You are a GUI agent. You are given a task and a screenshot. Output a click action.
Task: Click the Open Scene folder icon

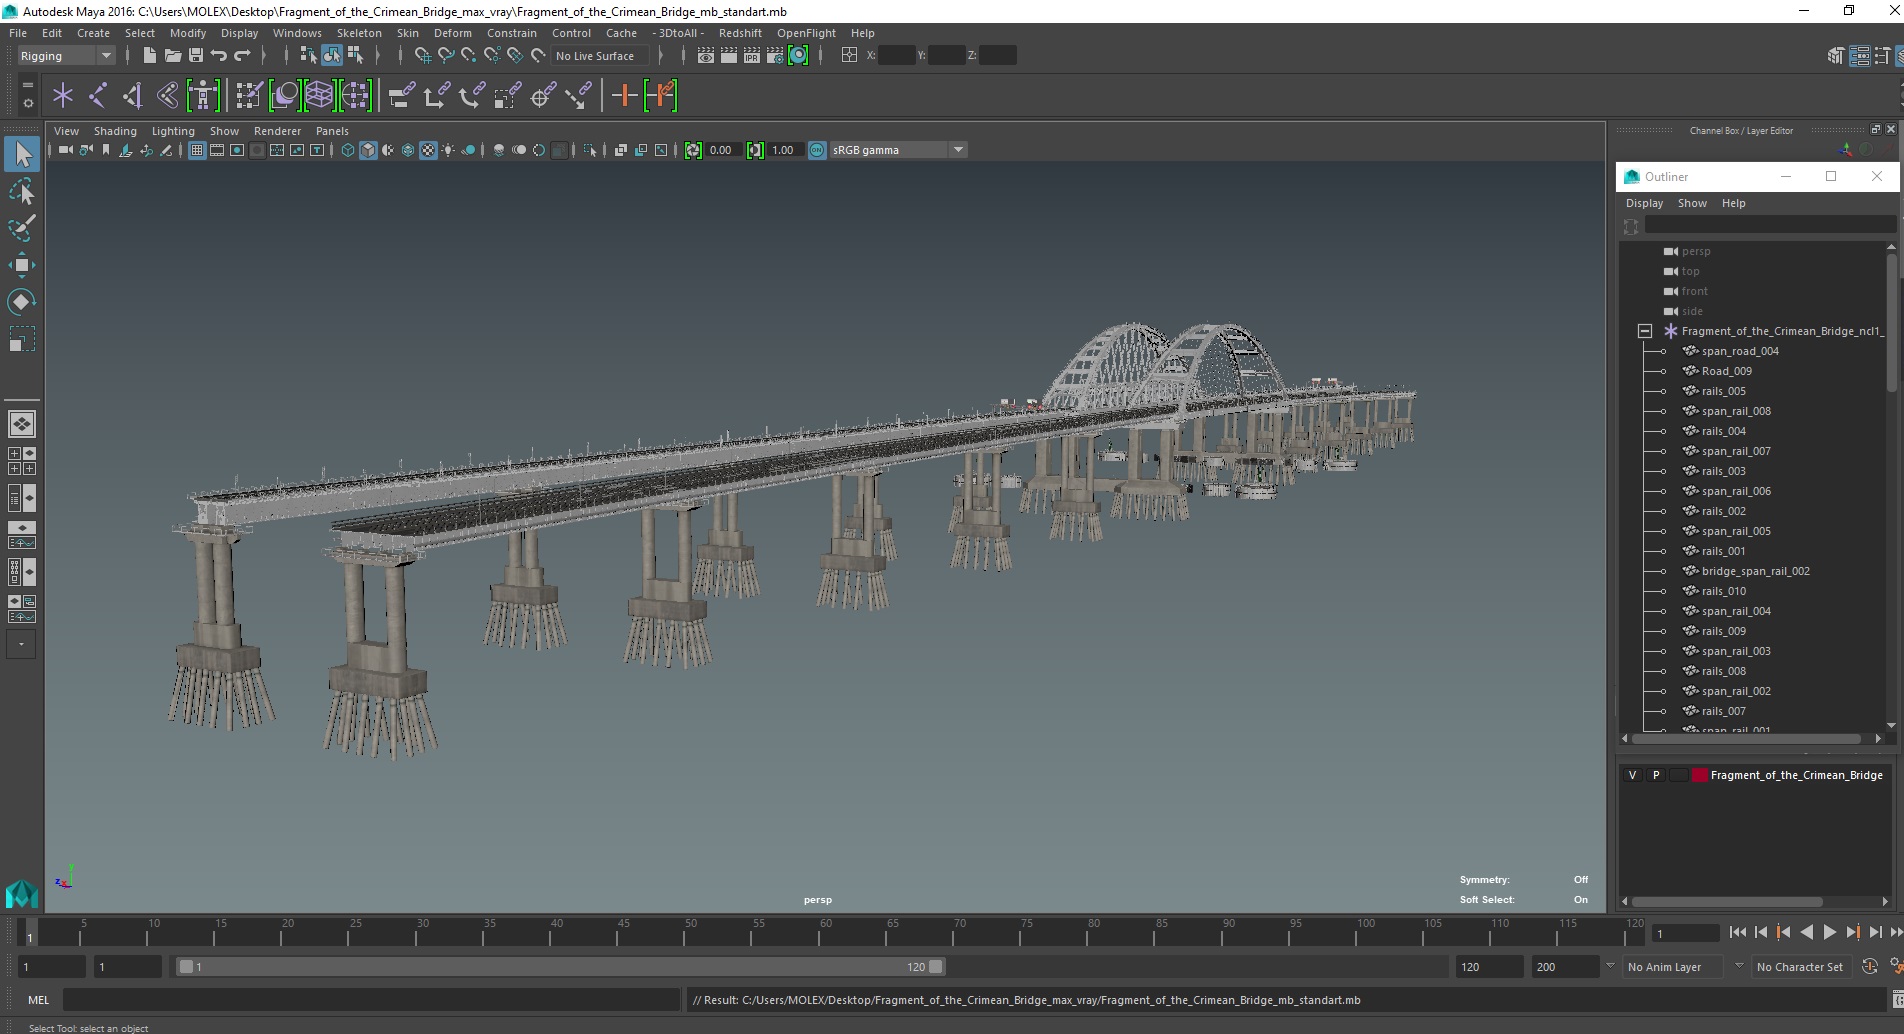point(173,56)
